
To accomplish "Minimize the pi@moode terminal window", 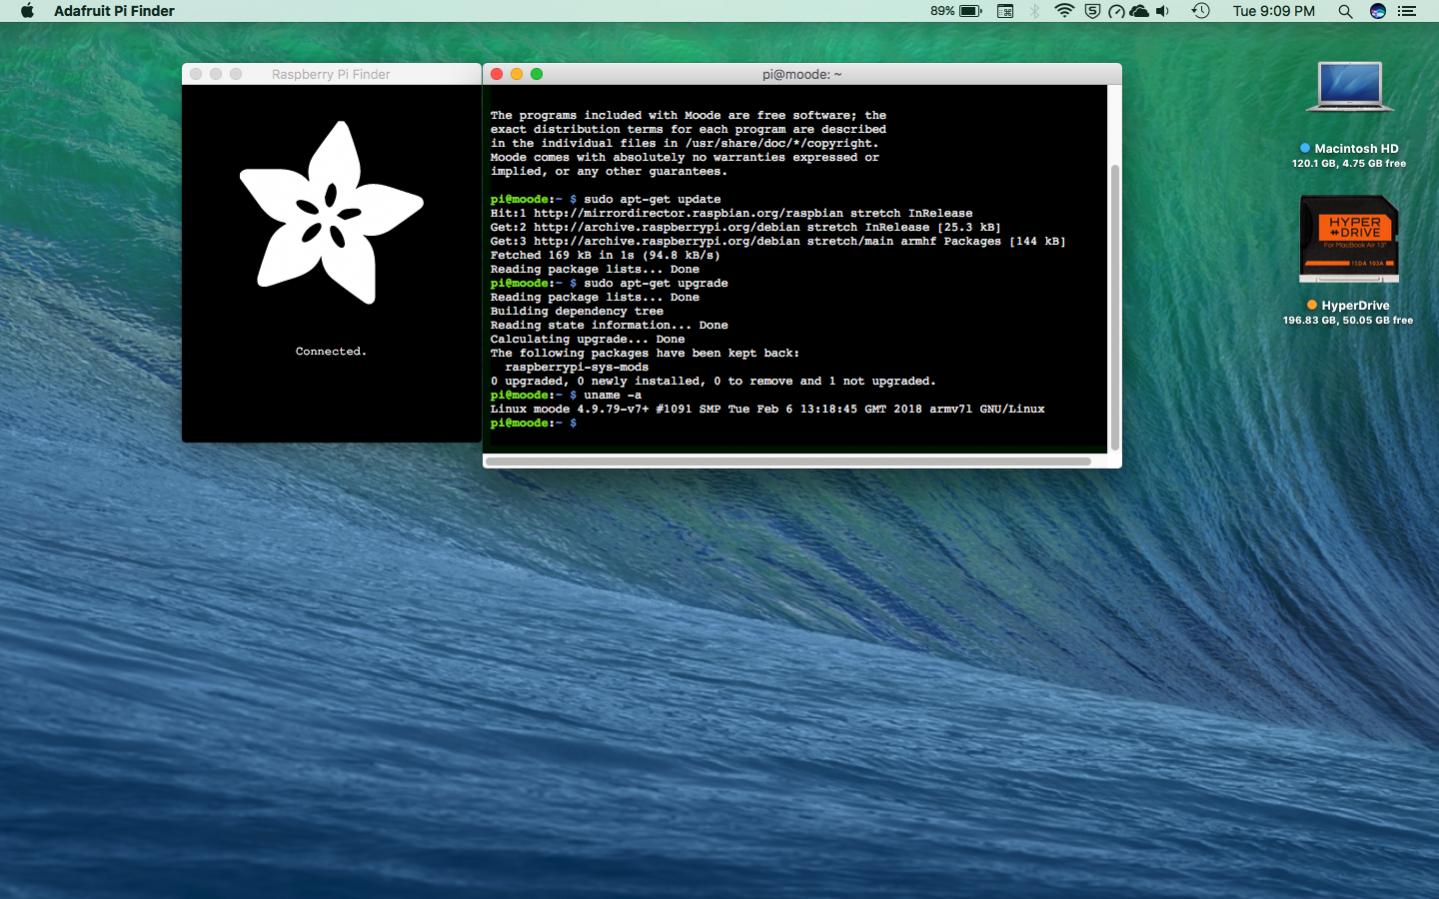I will 517,74.
